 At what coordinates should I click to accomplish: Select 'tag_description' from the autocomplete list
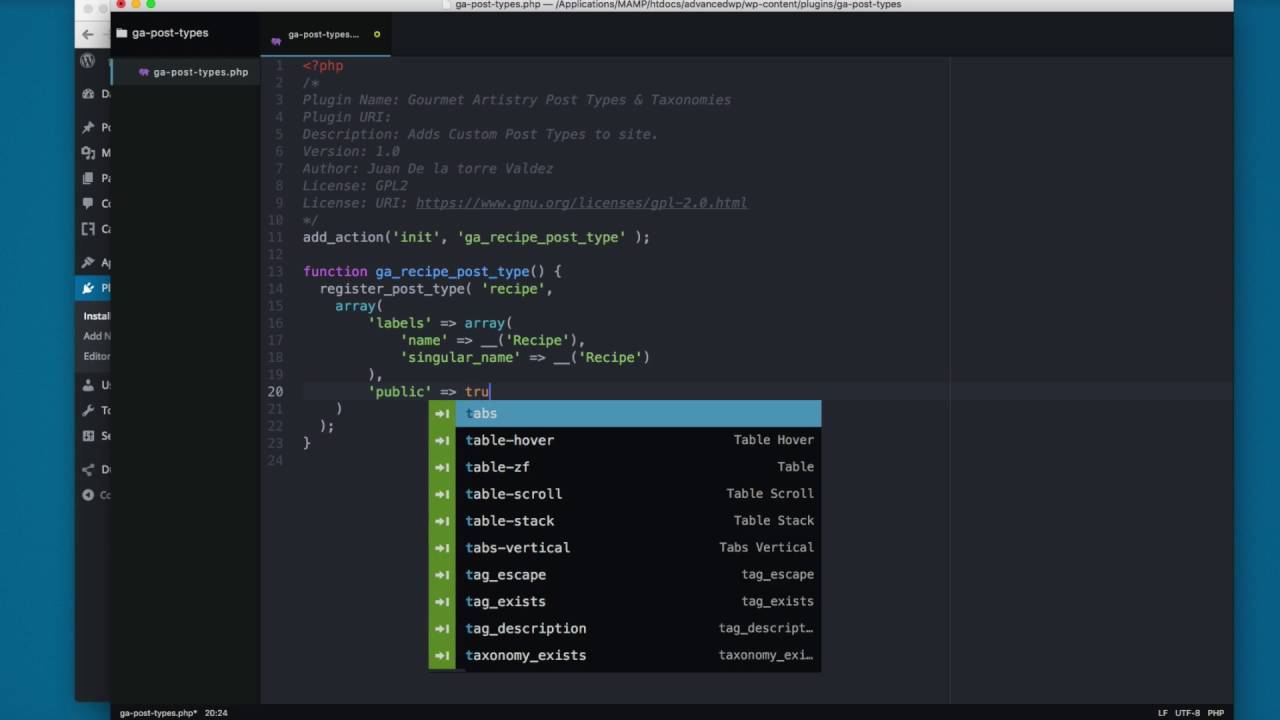(625, 629)
